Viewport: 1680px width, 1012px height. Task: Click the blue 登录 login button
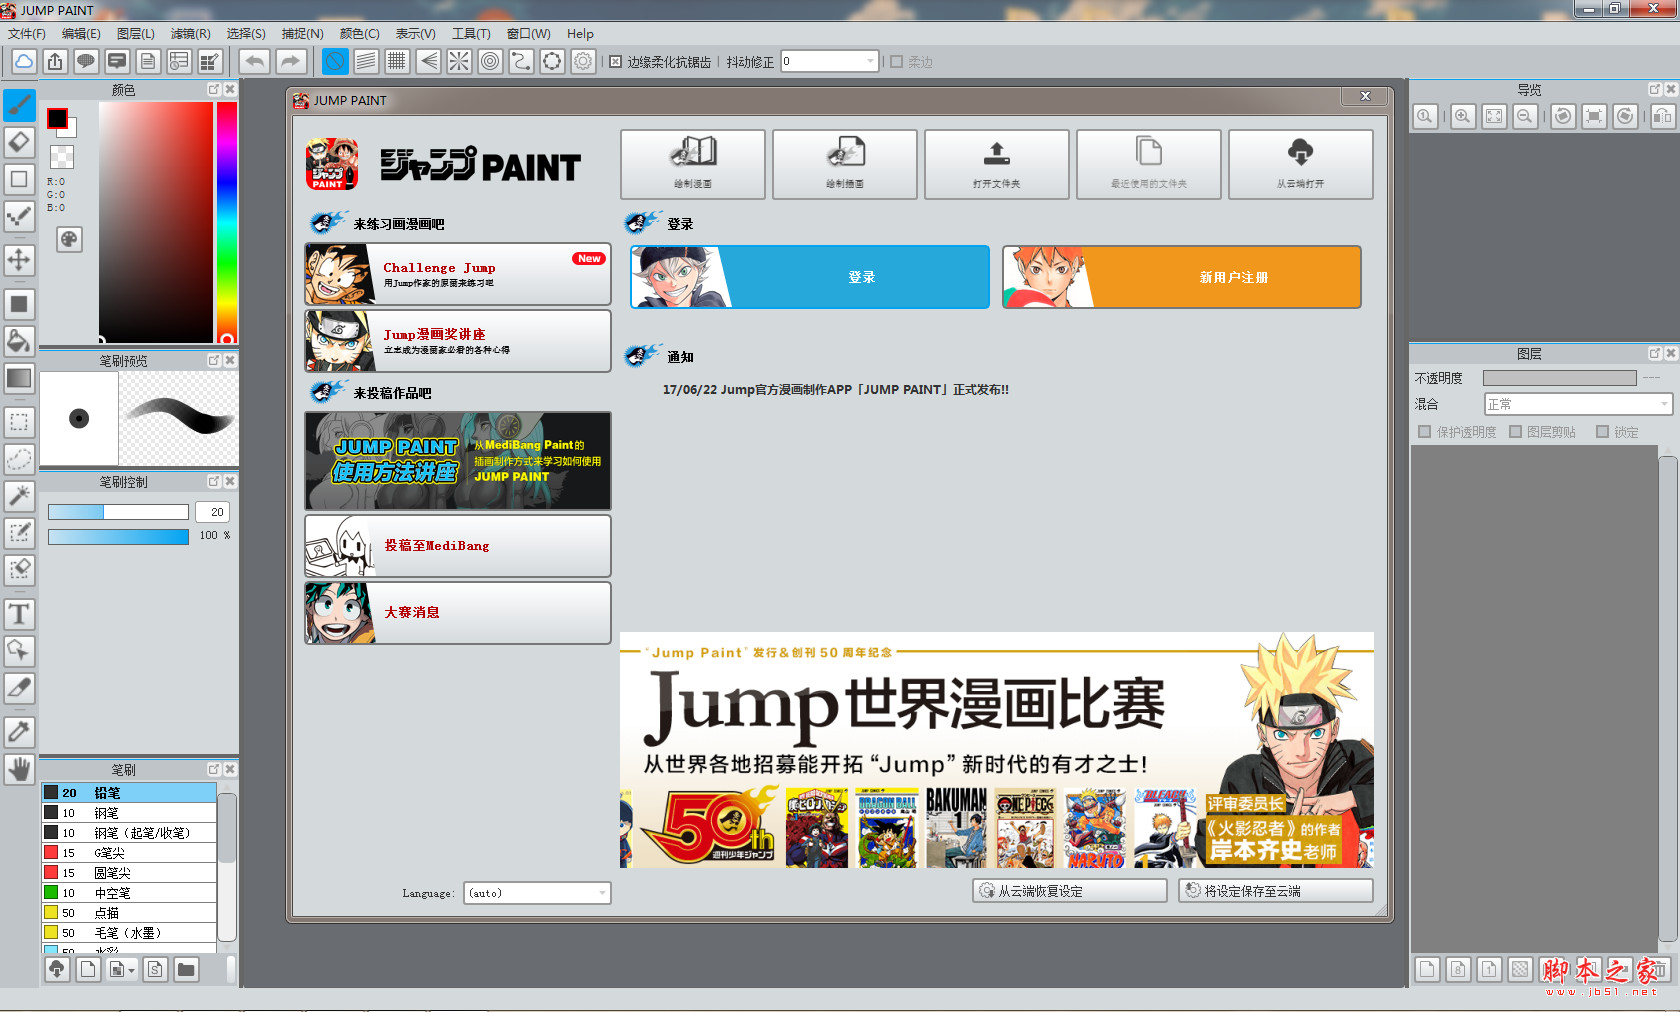point(810,277)
